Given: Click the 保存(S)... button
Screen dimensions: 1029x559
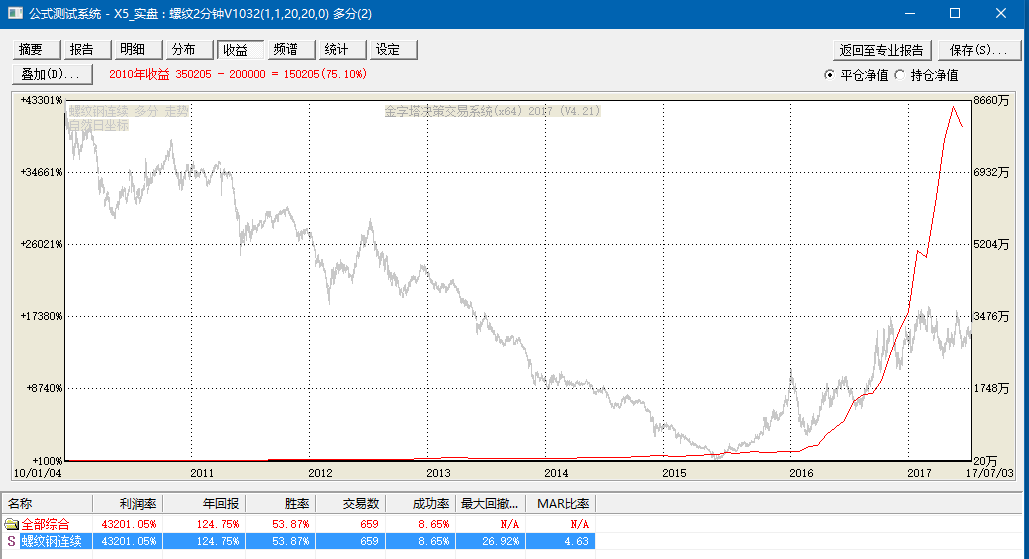Looking at the screenshot, I should tap(978, 50).
